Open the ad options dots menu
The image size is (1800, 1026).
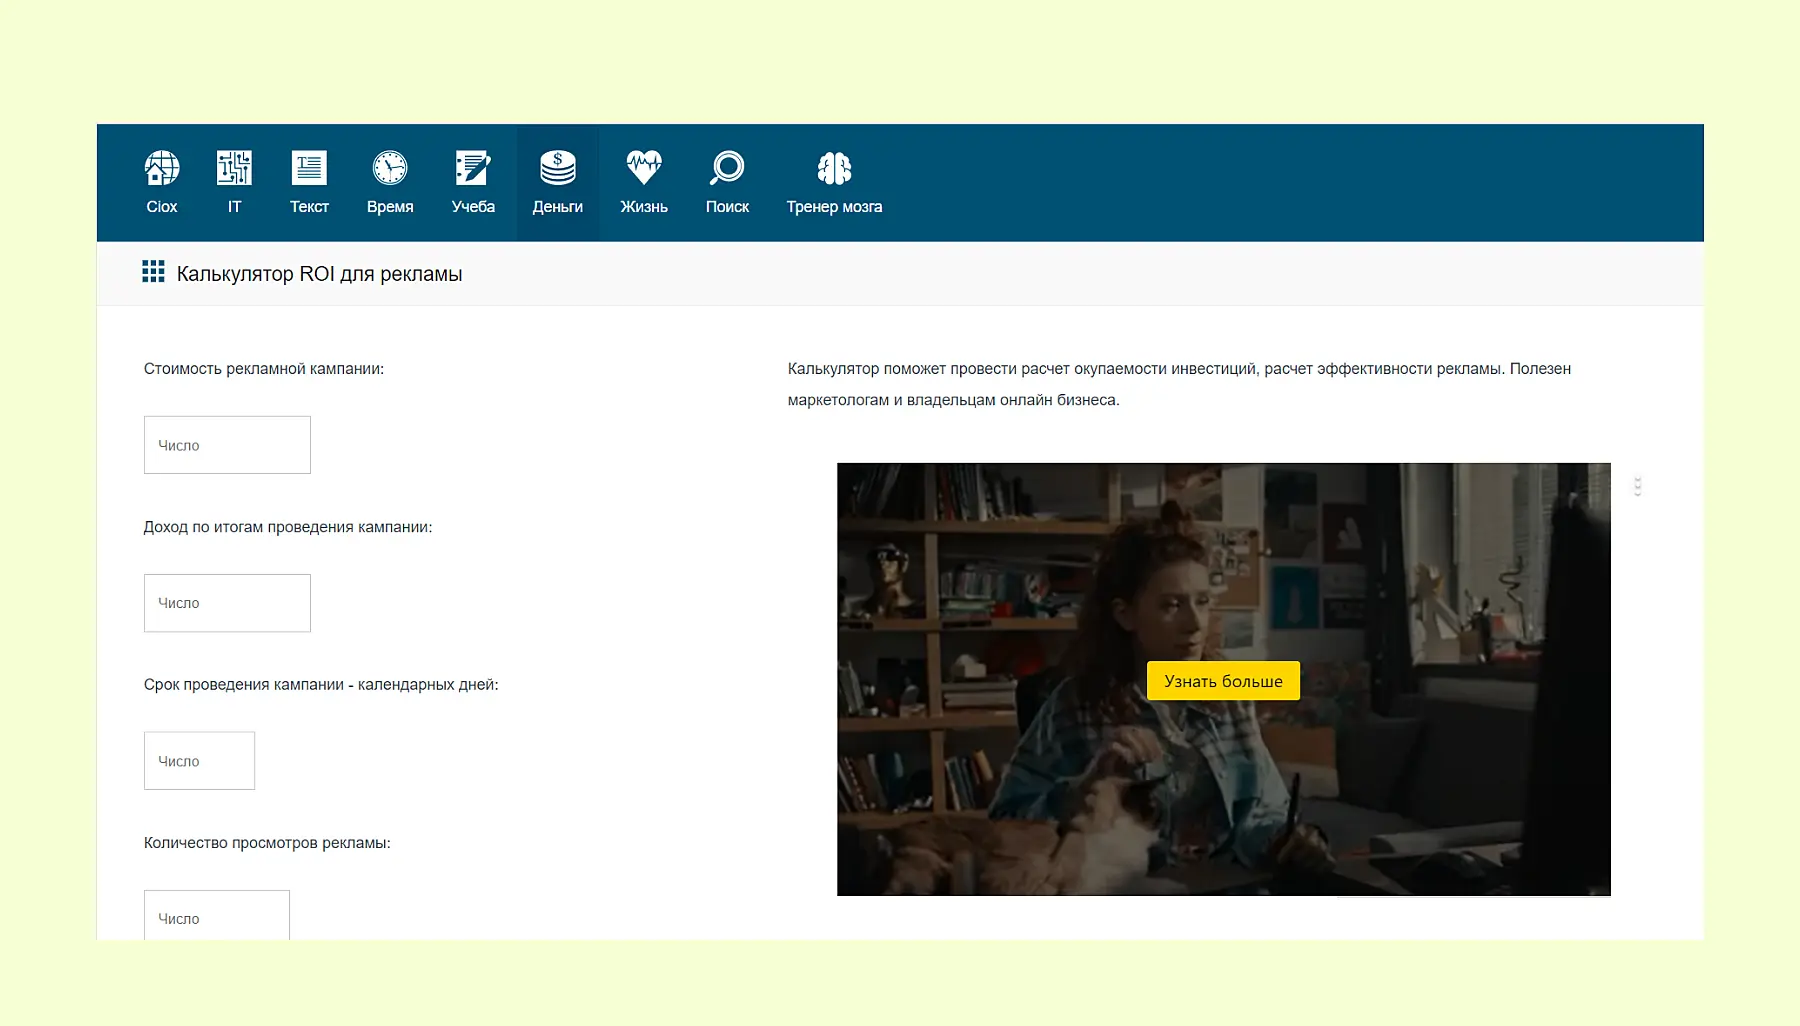pyautogui.click(x=1637, y=486)
